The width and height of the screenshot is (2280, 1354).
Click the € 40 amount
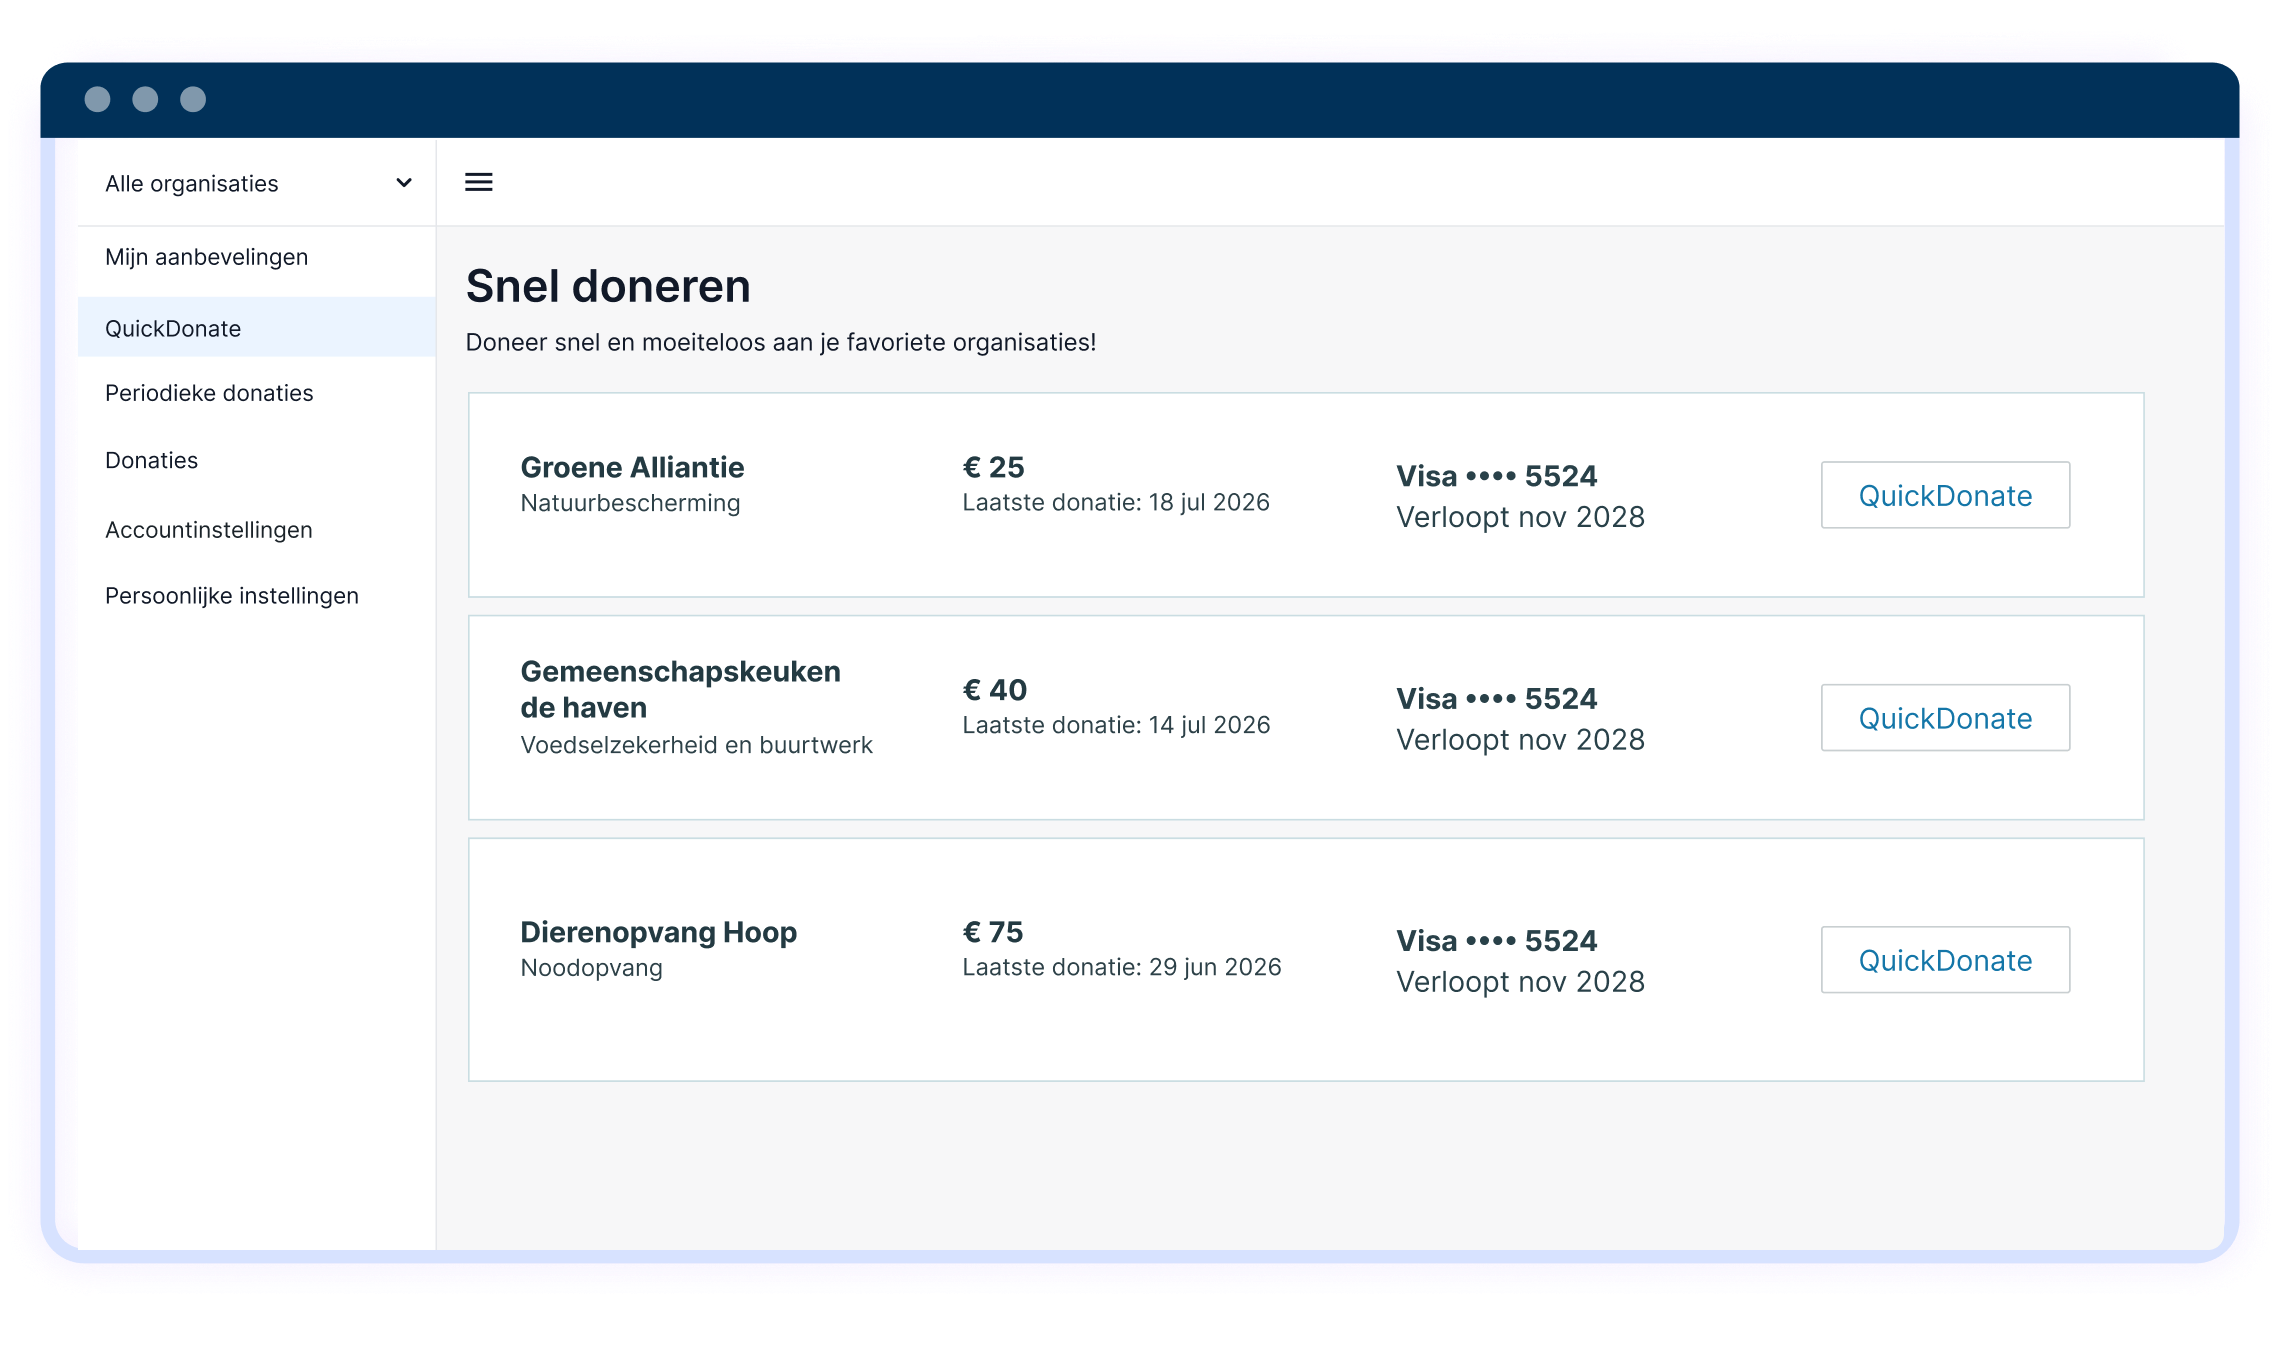pyautogui.click(x=994, y=690)
